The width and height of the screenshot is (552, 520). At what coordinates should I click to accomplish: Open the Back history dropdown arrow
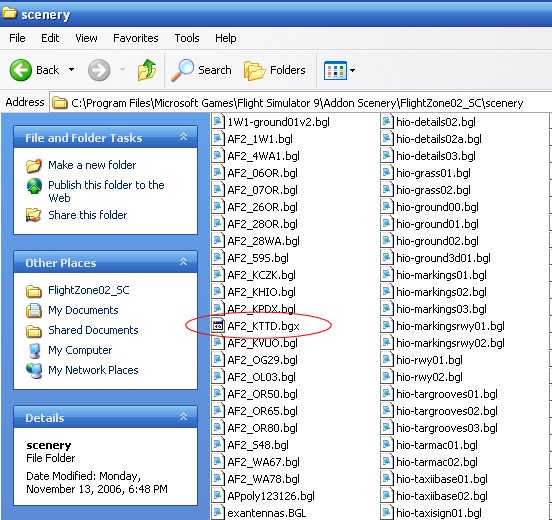pyautogui.click(x=71, y=70)
